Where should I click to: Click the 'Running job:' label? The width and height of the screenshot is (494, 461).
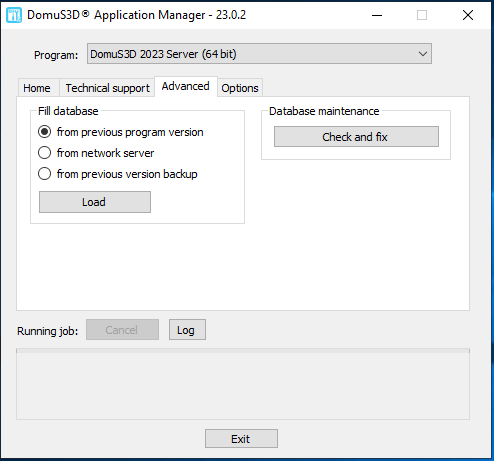click(x=47, y=331)
